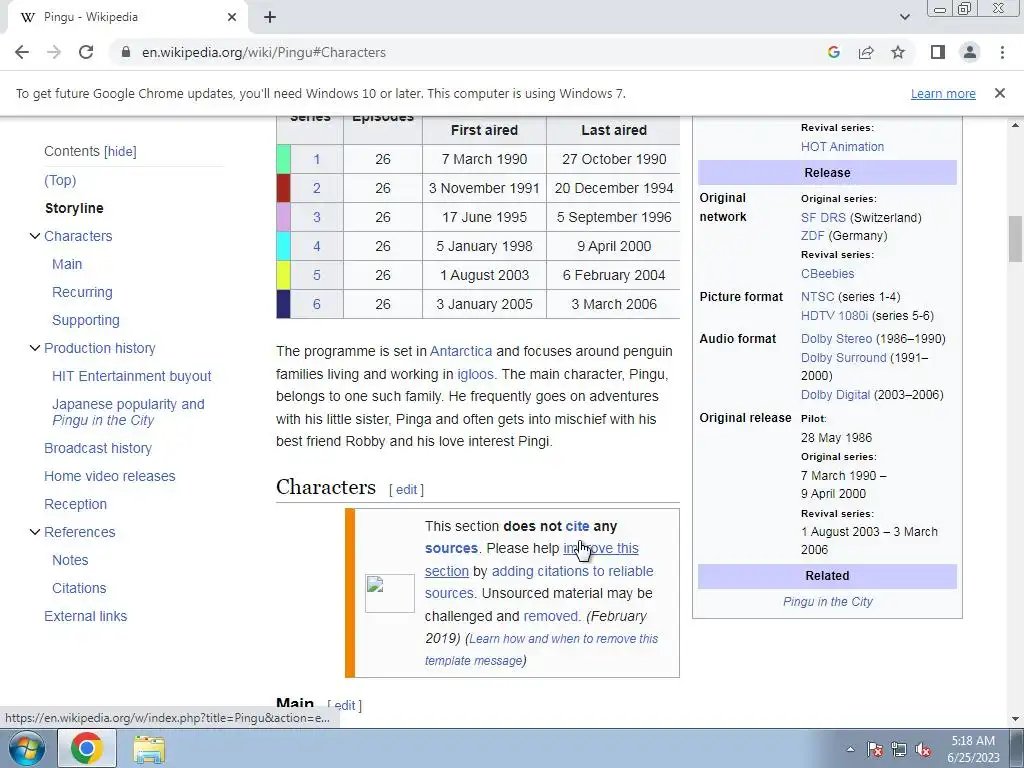Open Pingu in the City related link
The image size is (1024, 768).
(827, 601)
